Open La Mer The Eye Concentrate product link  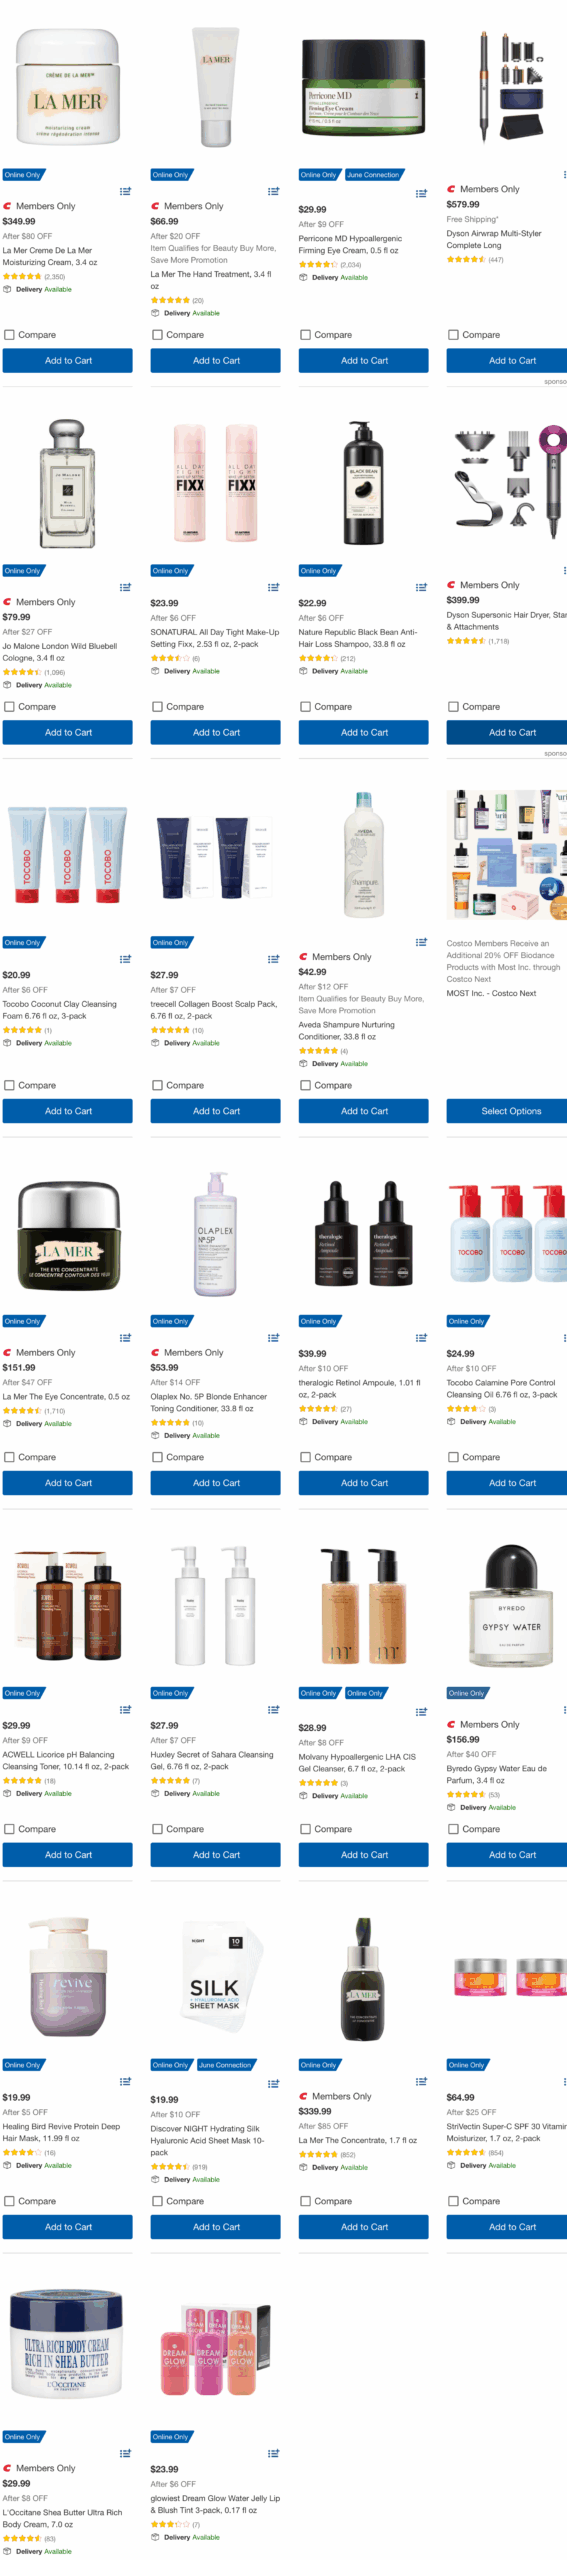click(x=66, y=1397)
